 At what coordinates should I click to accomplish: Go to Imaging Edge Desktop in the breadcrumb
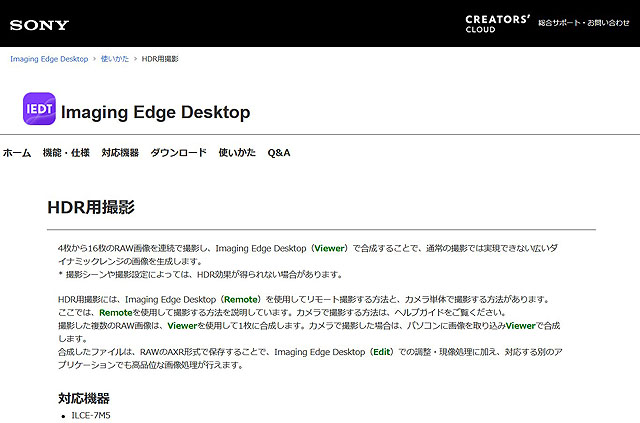coord(49,59)
